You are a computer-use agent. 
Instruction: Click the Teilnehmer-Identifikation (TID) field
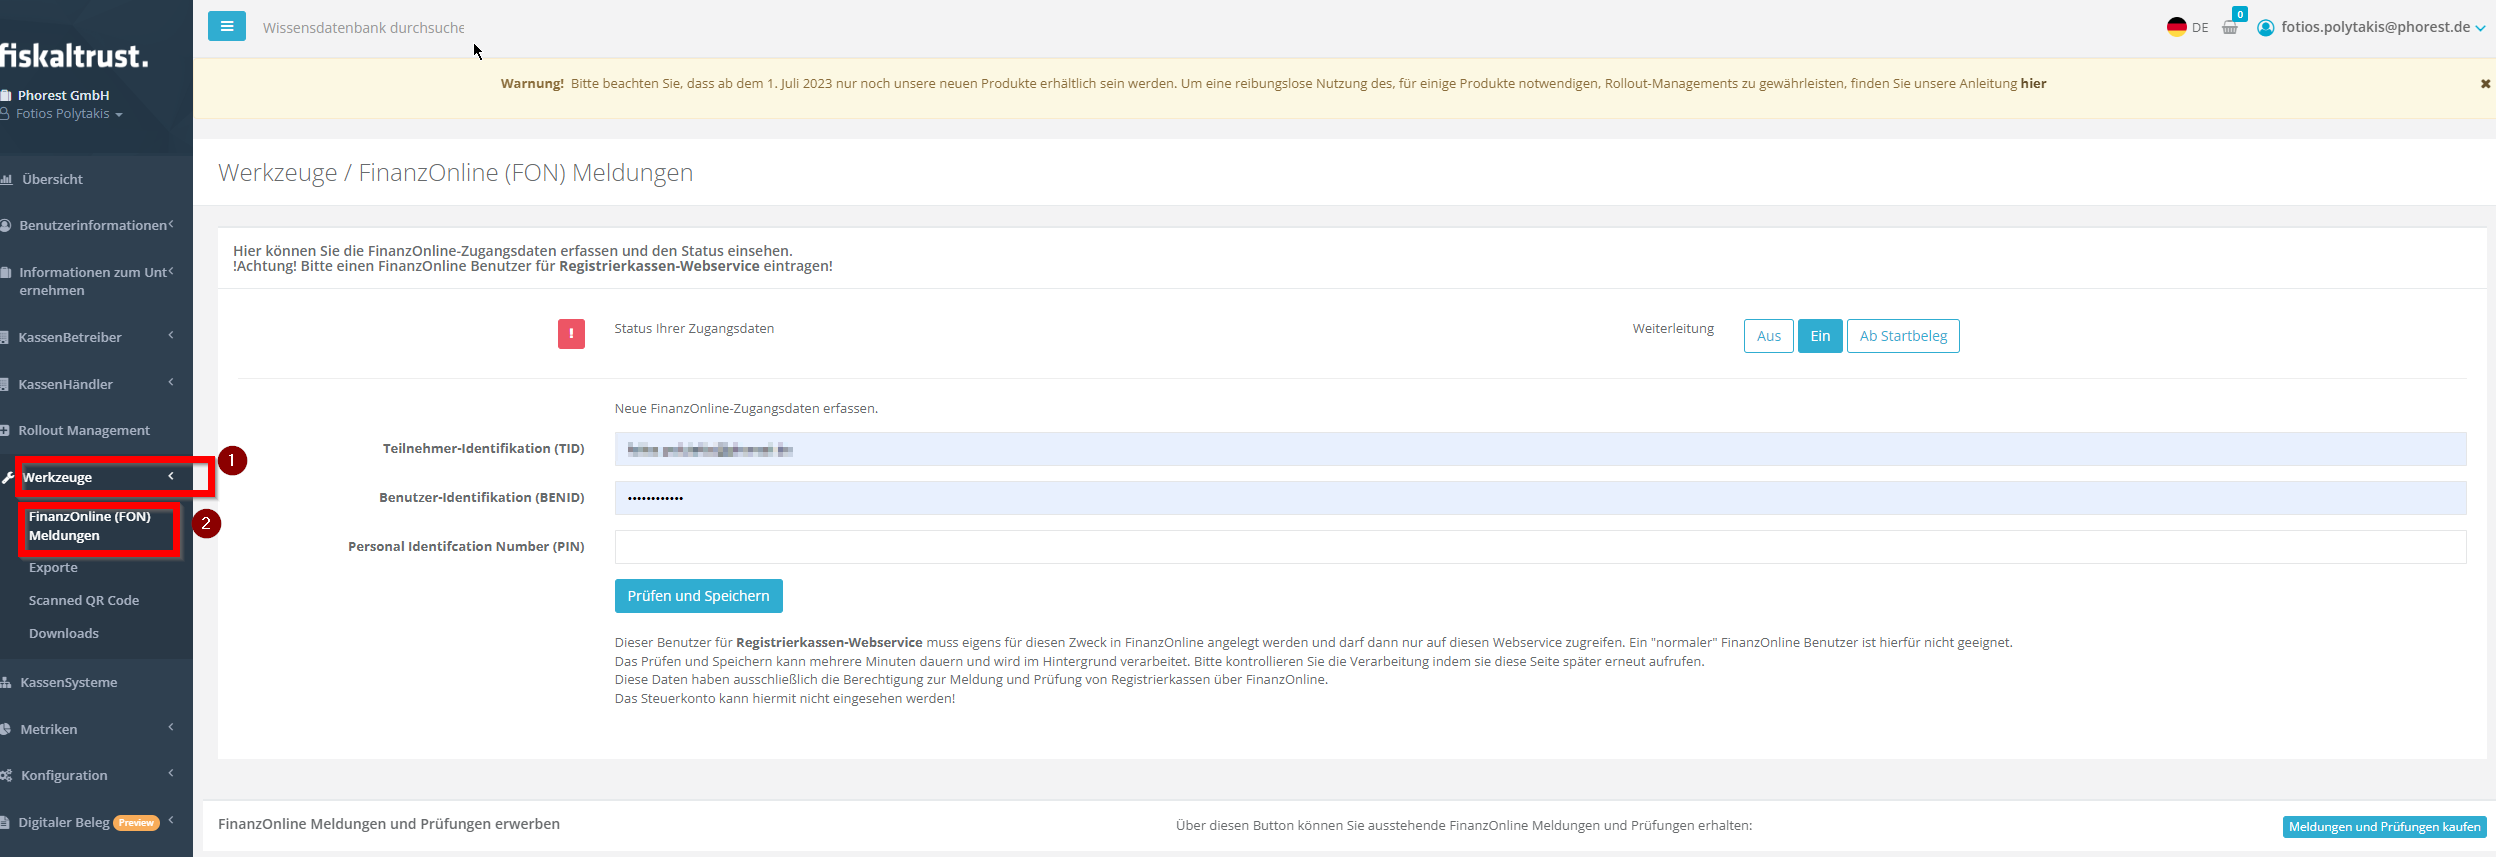coord(1540,449)
